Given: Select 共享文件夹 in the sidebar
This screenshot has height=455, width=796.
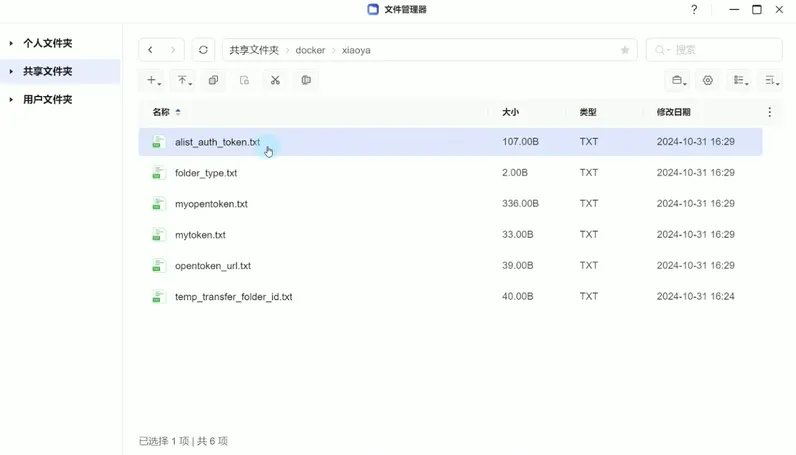Looking at the screenshot, I should 48,72.
